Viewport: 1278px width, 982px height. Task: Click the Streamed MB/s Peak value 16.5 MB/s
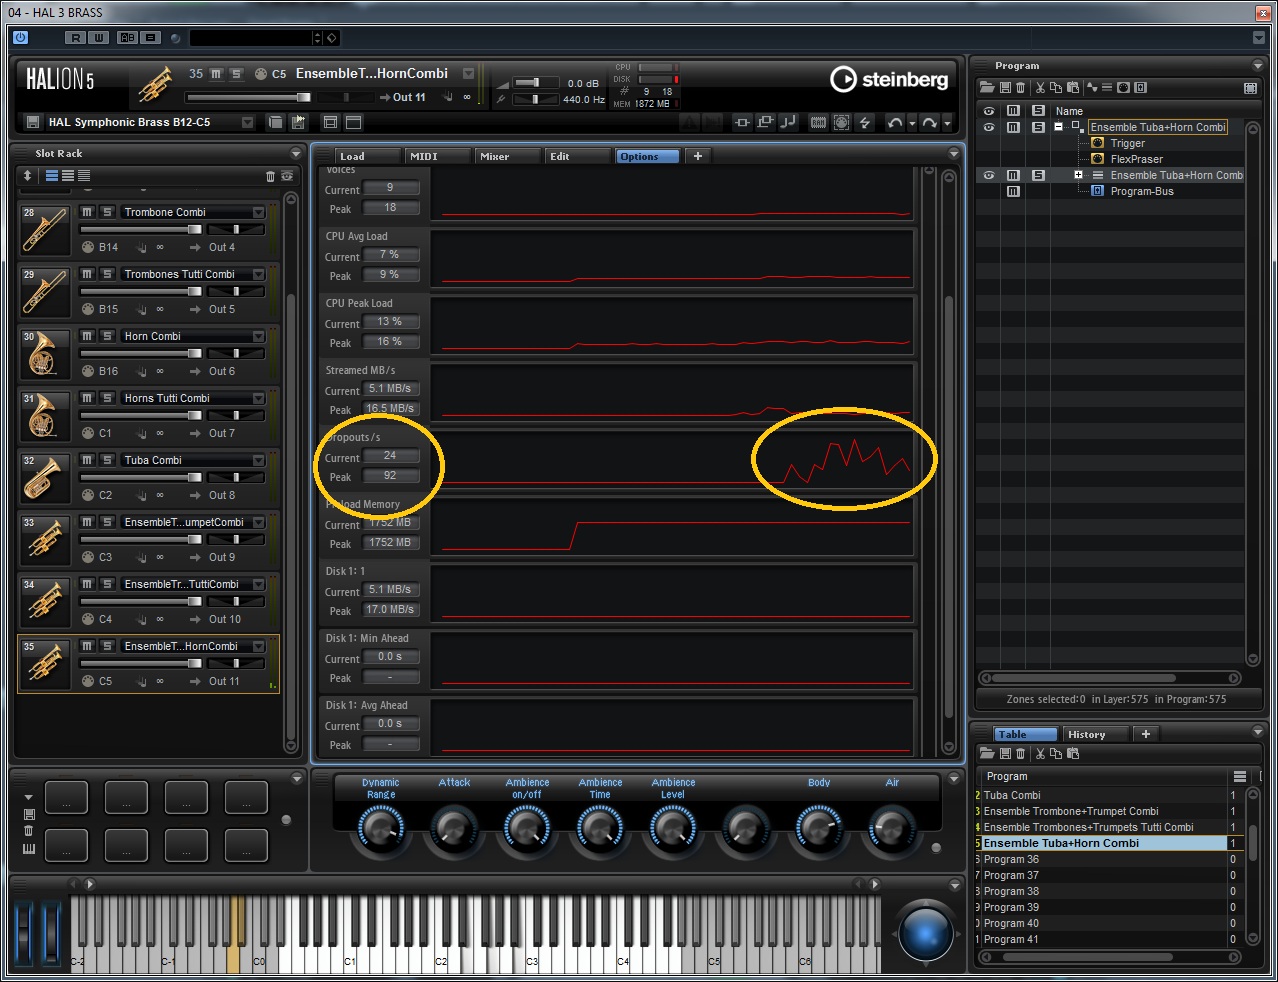[390, 409]
